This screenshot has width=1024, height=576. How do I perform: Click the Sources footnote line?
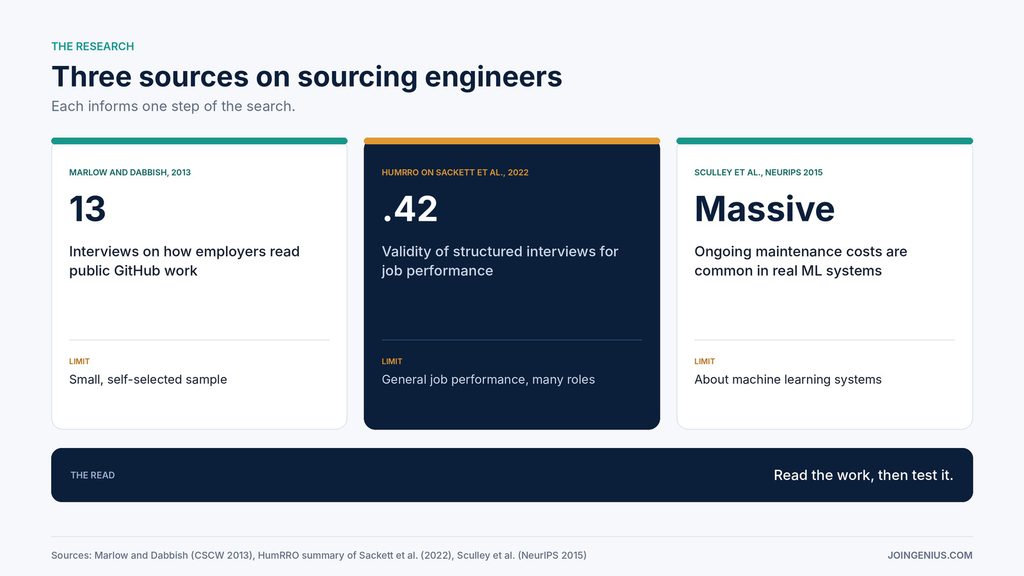coord(319,555)
